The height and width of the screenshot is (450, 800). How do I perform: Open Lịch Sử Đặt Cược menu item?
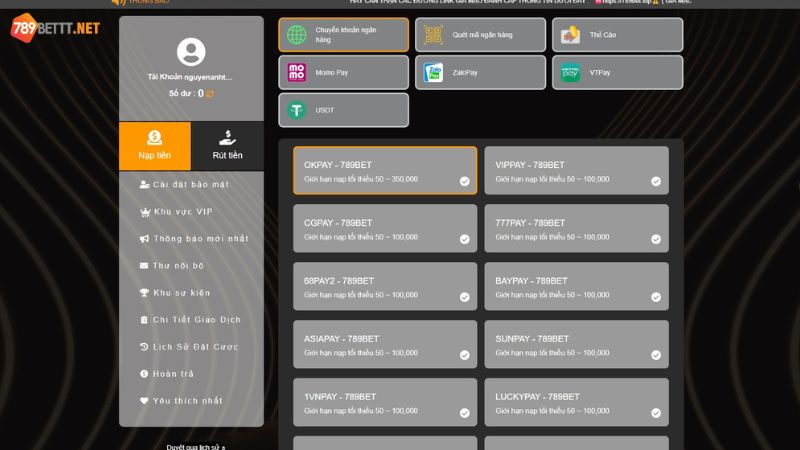[191, 347]
